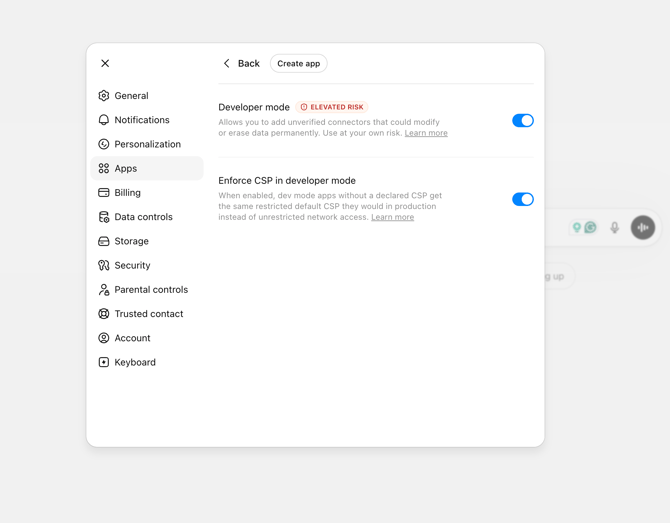Open Keyboard settings section
Image resolution: width=670 pixels, height=523 pixels.
click(147, 362)
